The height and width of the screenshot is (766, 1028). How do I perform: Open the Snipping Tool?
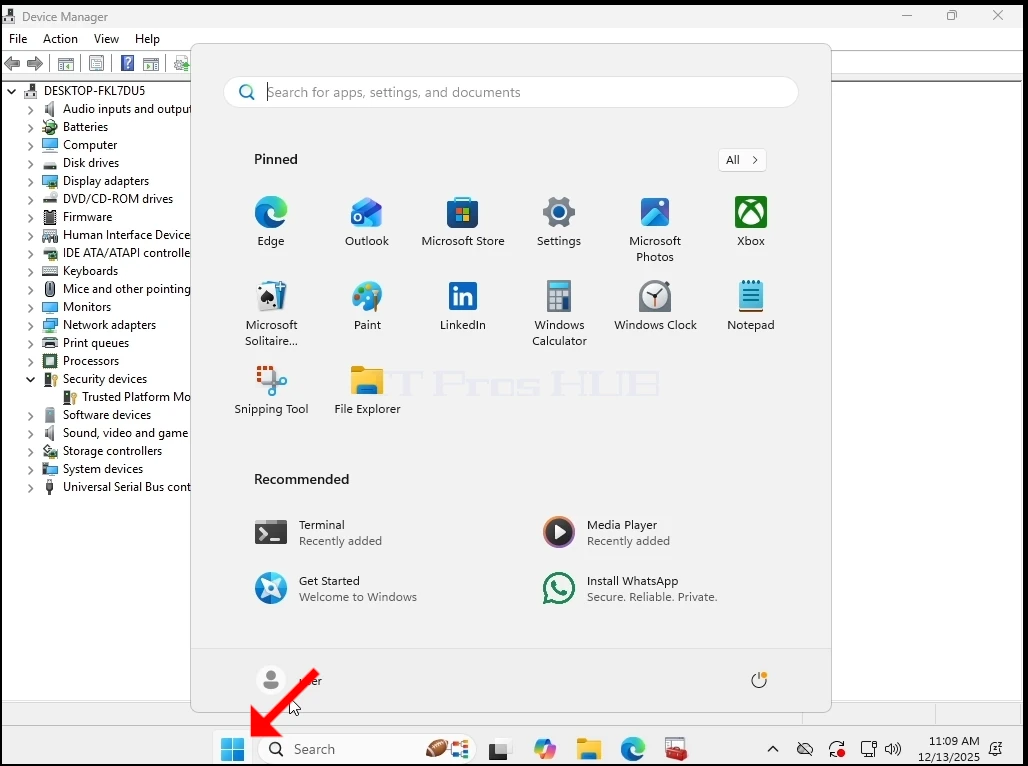(271, 390)
